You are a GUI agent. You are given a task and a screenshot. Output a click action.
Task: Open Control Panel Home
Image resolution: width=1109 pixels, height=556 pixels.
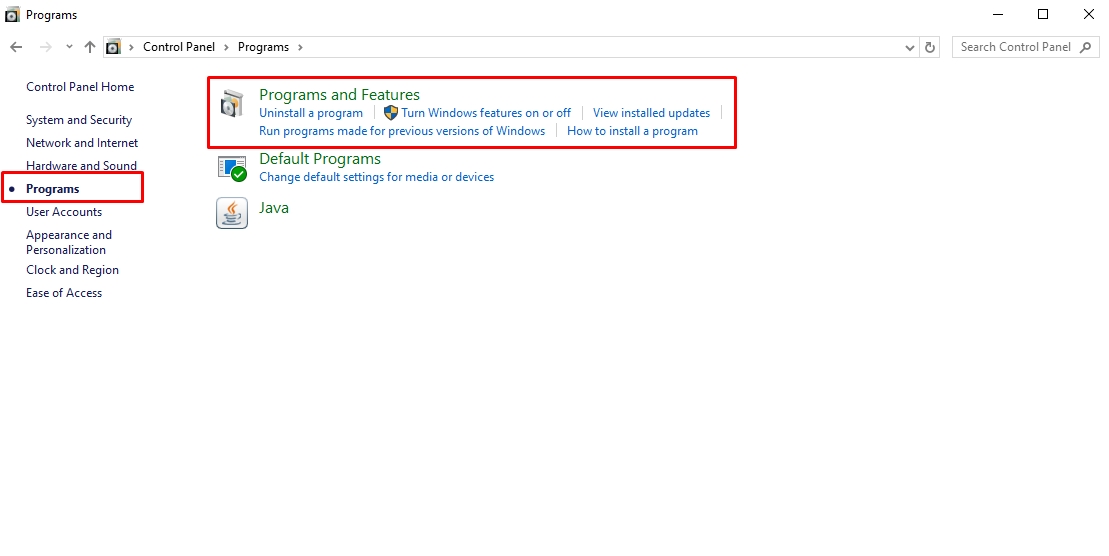(80, 87)
